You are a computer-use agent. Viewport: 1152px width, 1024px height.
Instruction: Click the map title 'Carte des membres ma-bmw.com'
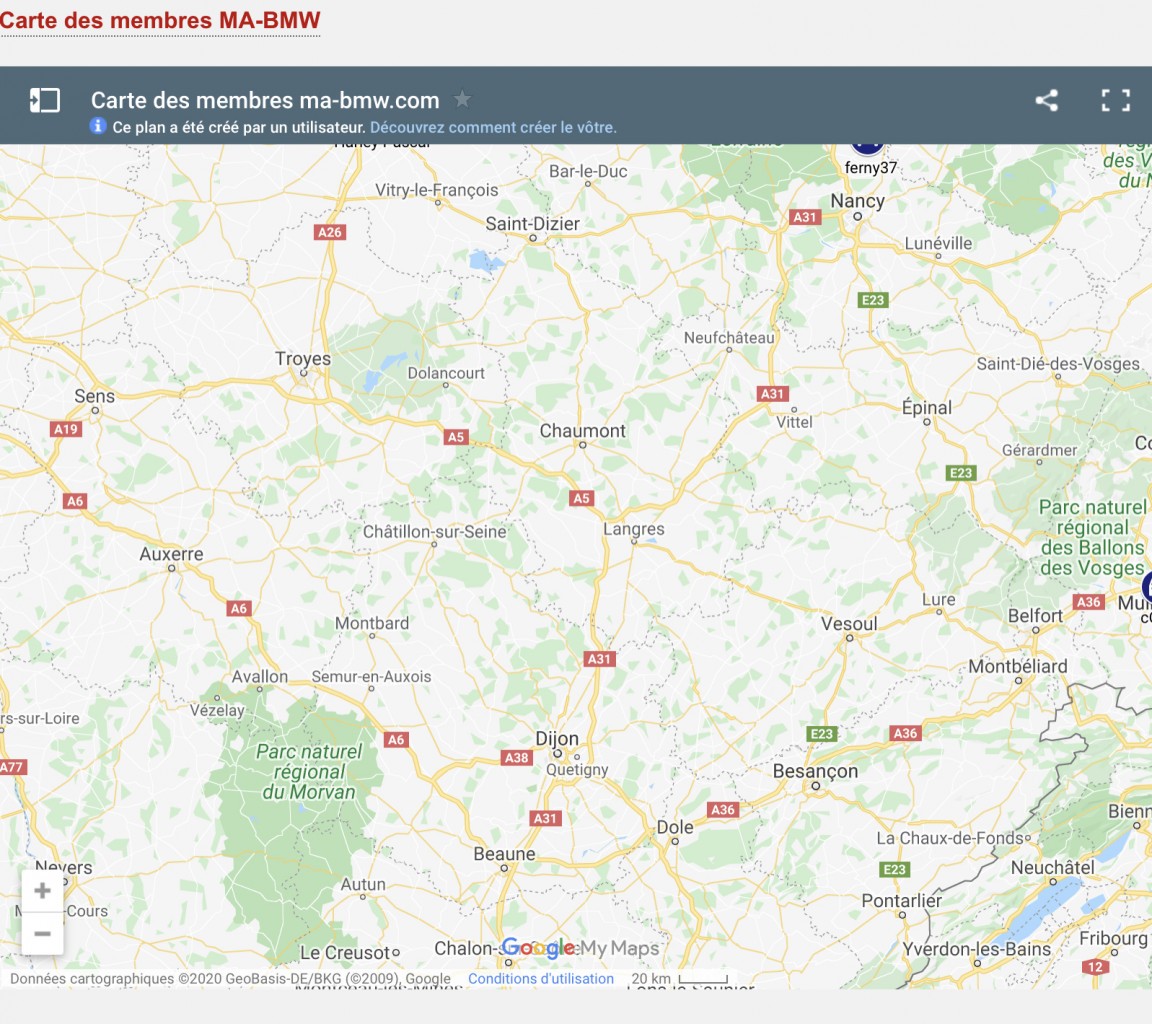264,100
